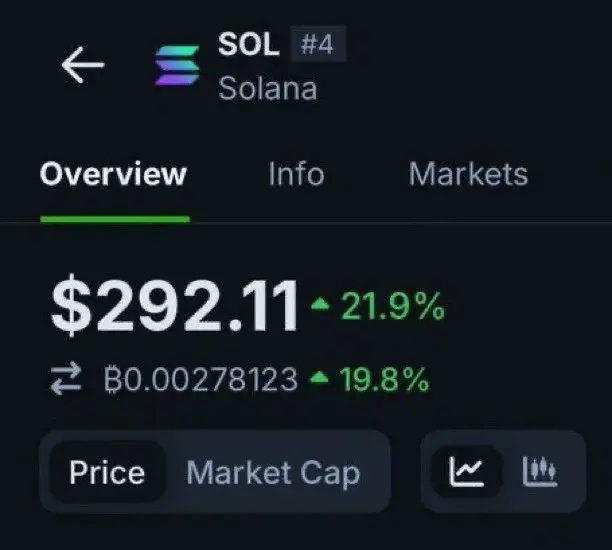Select the Price toggle option
Viewport: 612px width, 550px height.
pyautogui.click(x=107, y=472)
